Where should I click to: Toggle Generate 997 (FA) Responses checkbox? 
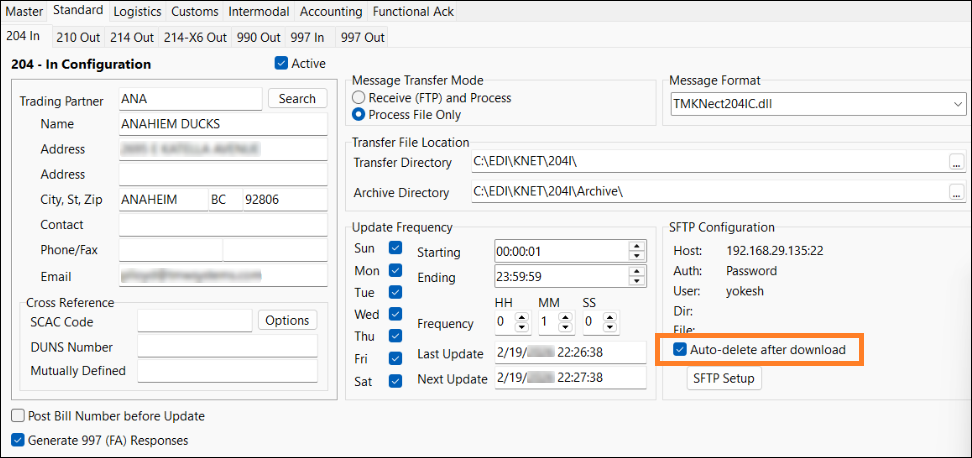pyautogui.click(x=17, y=440)
